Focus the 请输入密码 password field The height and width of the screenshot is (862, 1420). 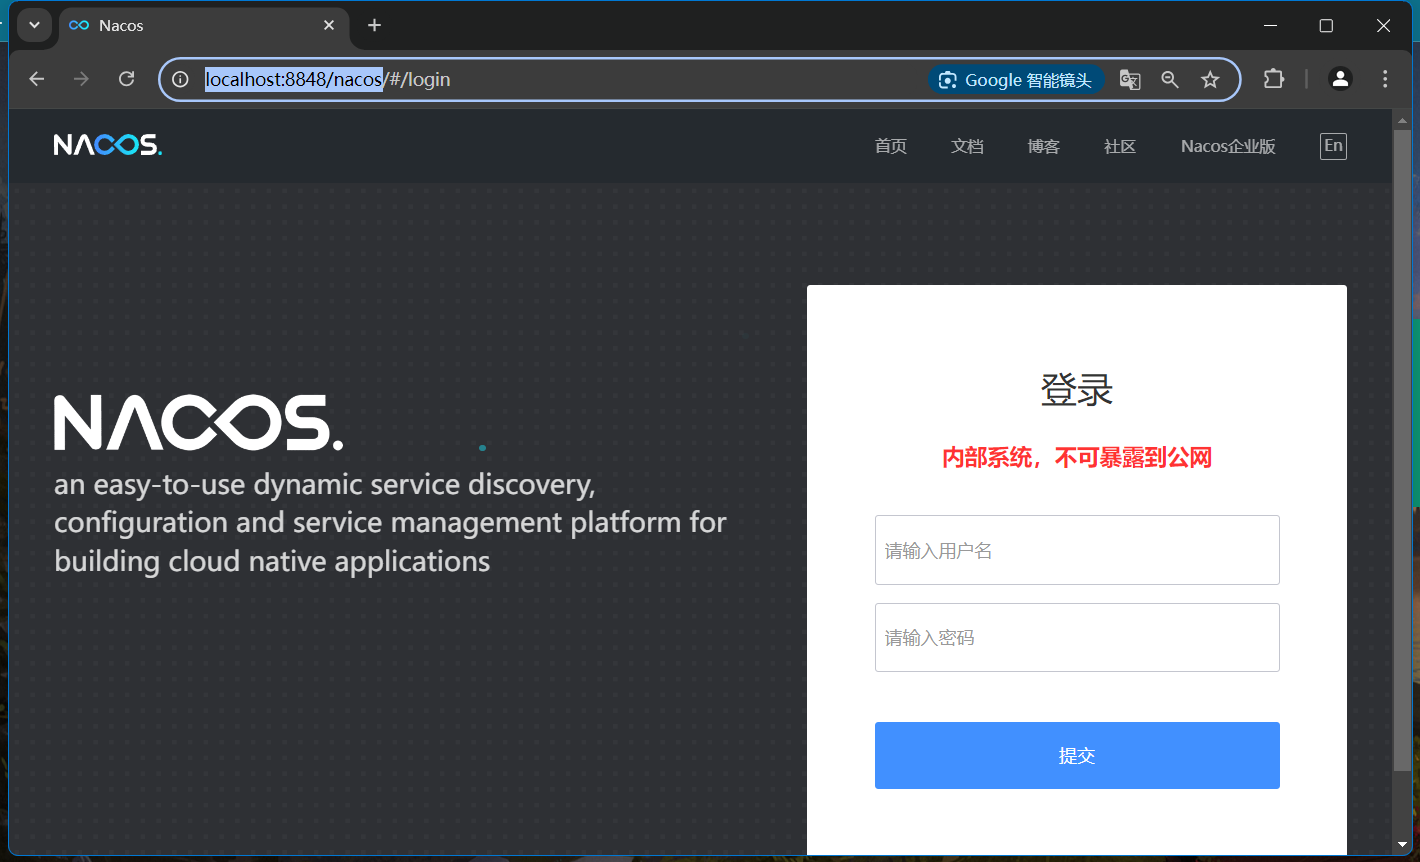pos(1077,637)
